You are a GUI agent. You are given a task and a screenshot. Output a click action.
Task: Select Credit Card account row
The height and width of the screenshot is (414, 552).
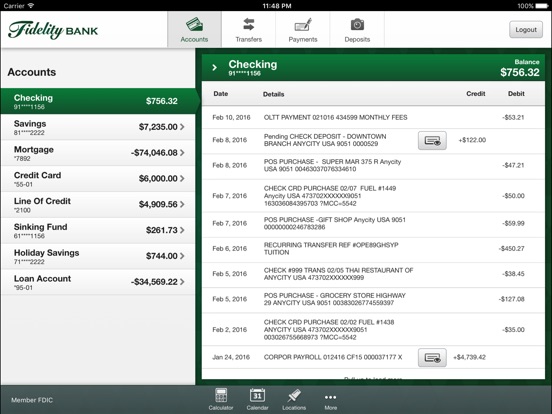point(98,179)
